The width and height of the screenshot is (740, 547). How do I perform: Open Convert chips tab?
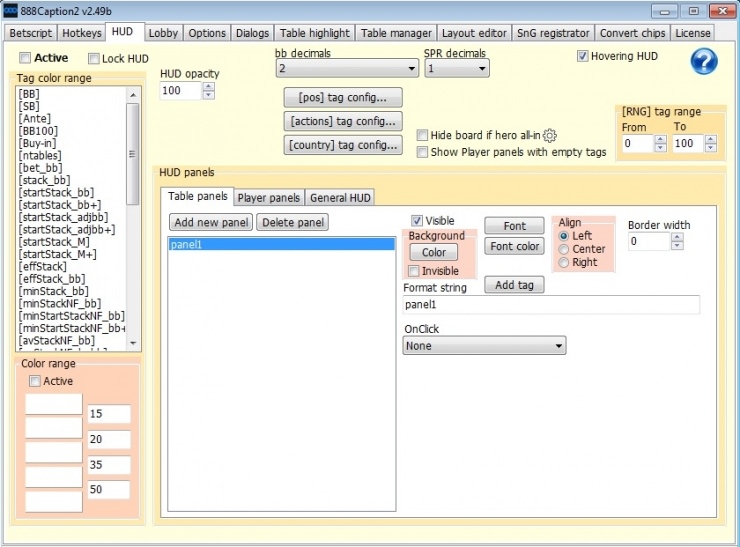tap(632, 33)
